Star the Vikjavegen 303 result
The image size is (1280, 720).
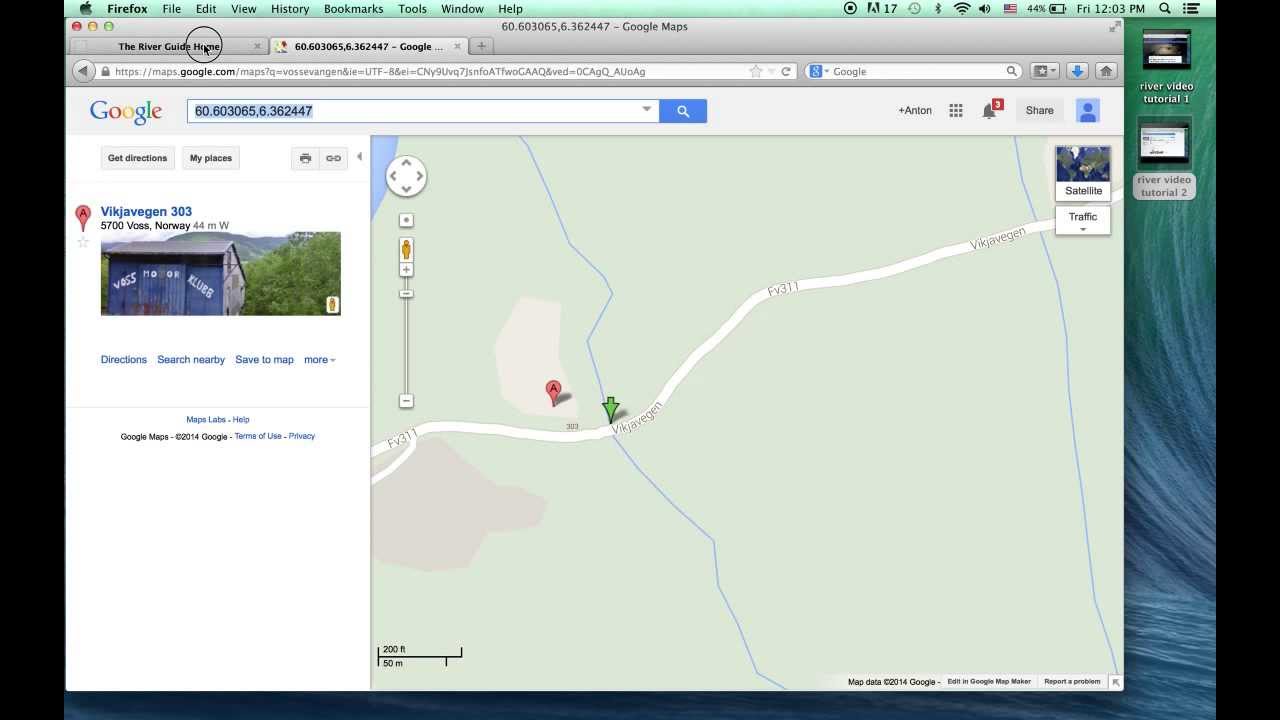pyautogui.click(x=83, y=242)
